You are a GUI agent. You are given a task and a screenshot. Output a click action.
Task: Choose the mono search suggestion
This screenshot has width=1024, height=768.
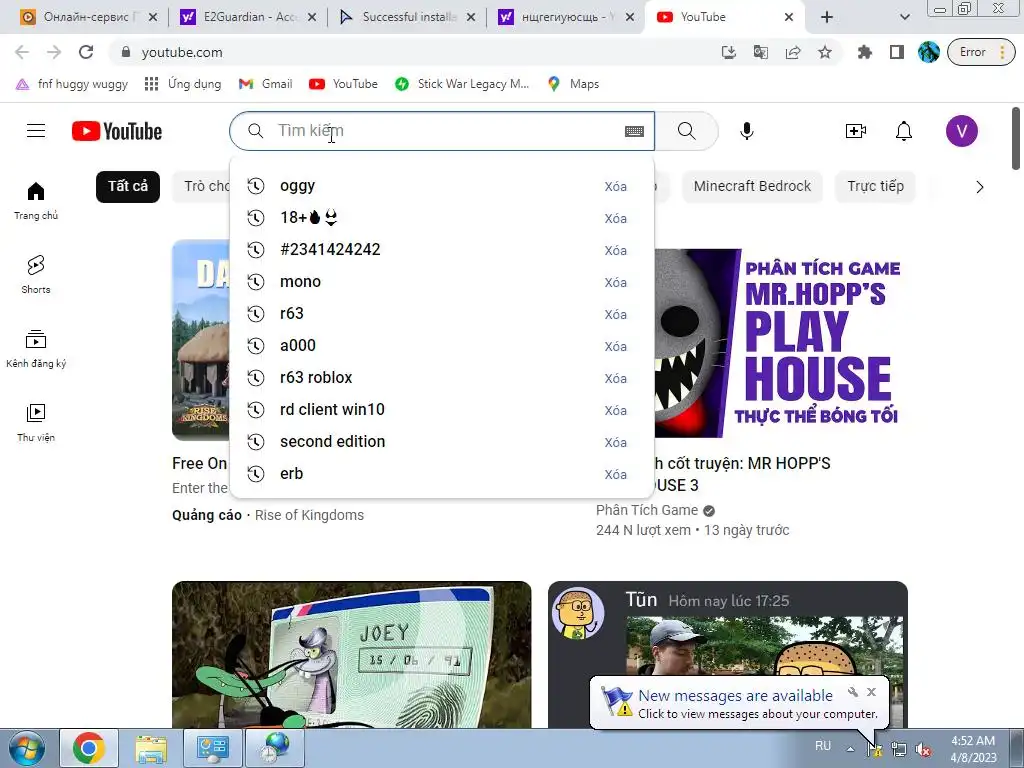point(442,282)
